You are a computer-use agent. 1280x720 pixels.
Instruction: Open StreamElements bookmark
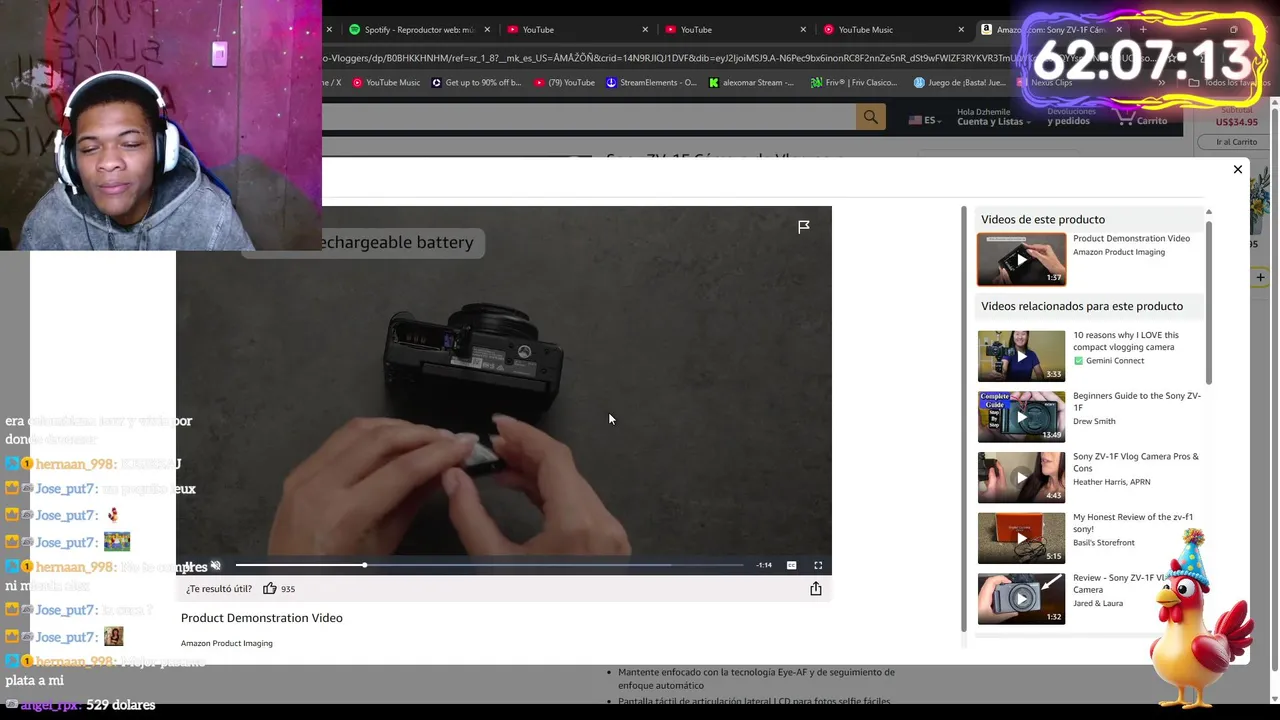(651, 83)
